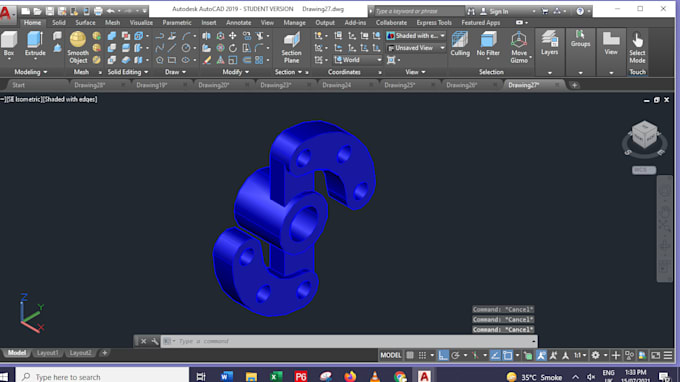Toggle Polar Tracking in status bar
Image resolution: width=680 pixels, height=382 pixels.
(455, 356)
